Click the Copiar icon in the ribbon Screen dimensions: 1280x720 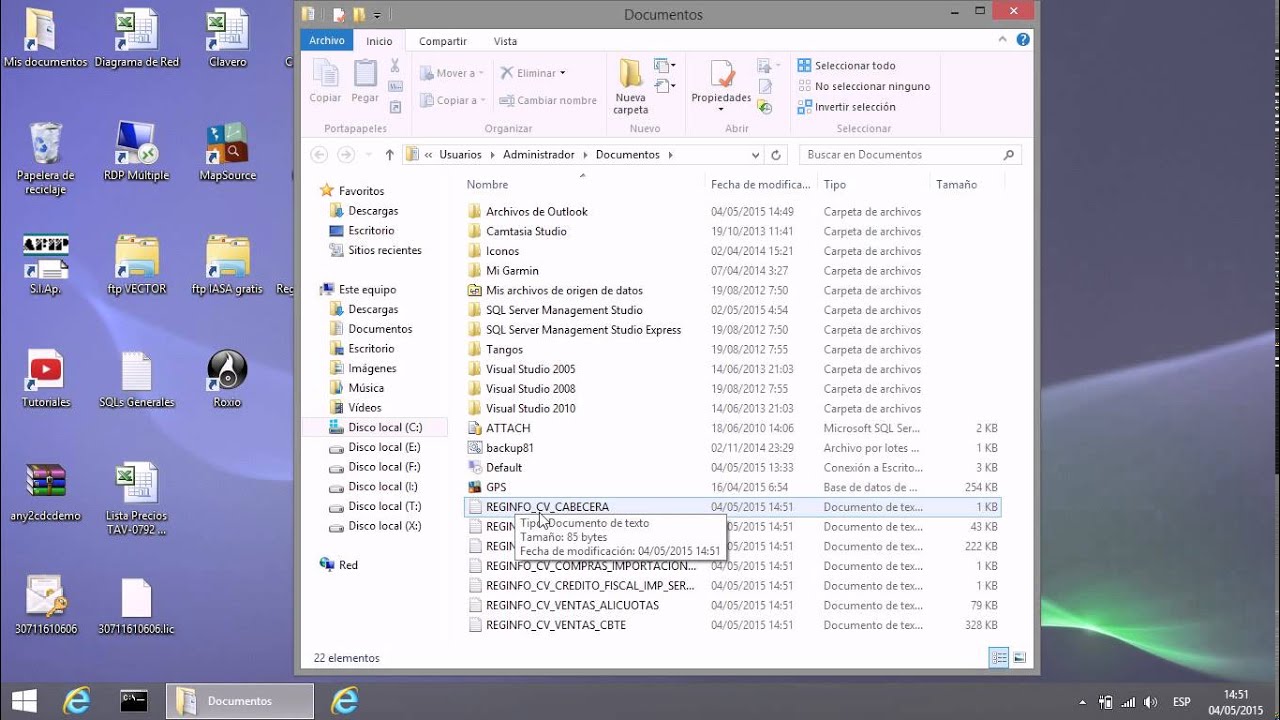[326, 74]
